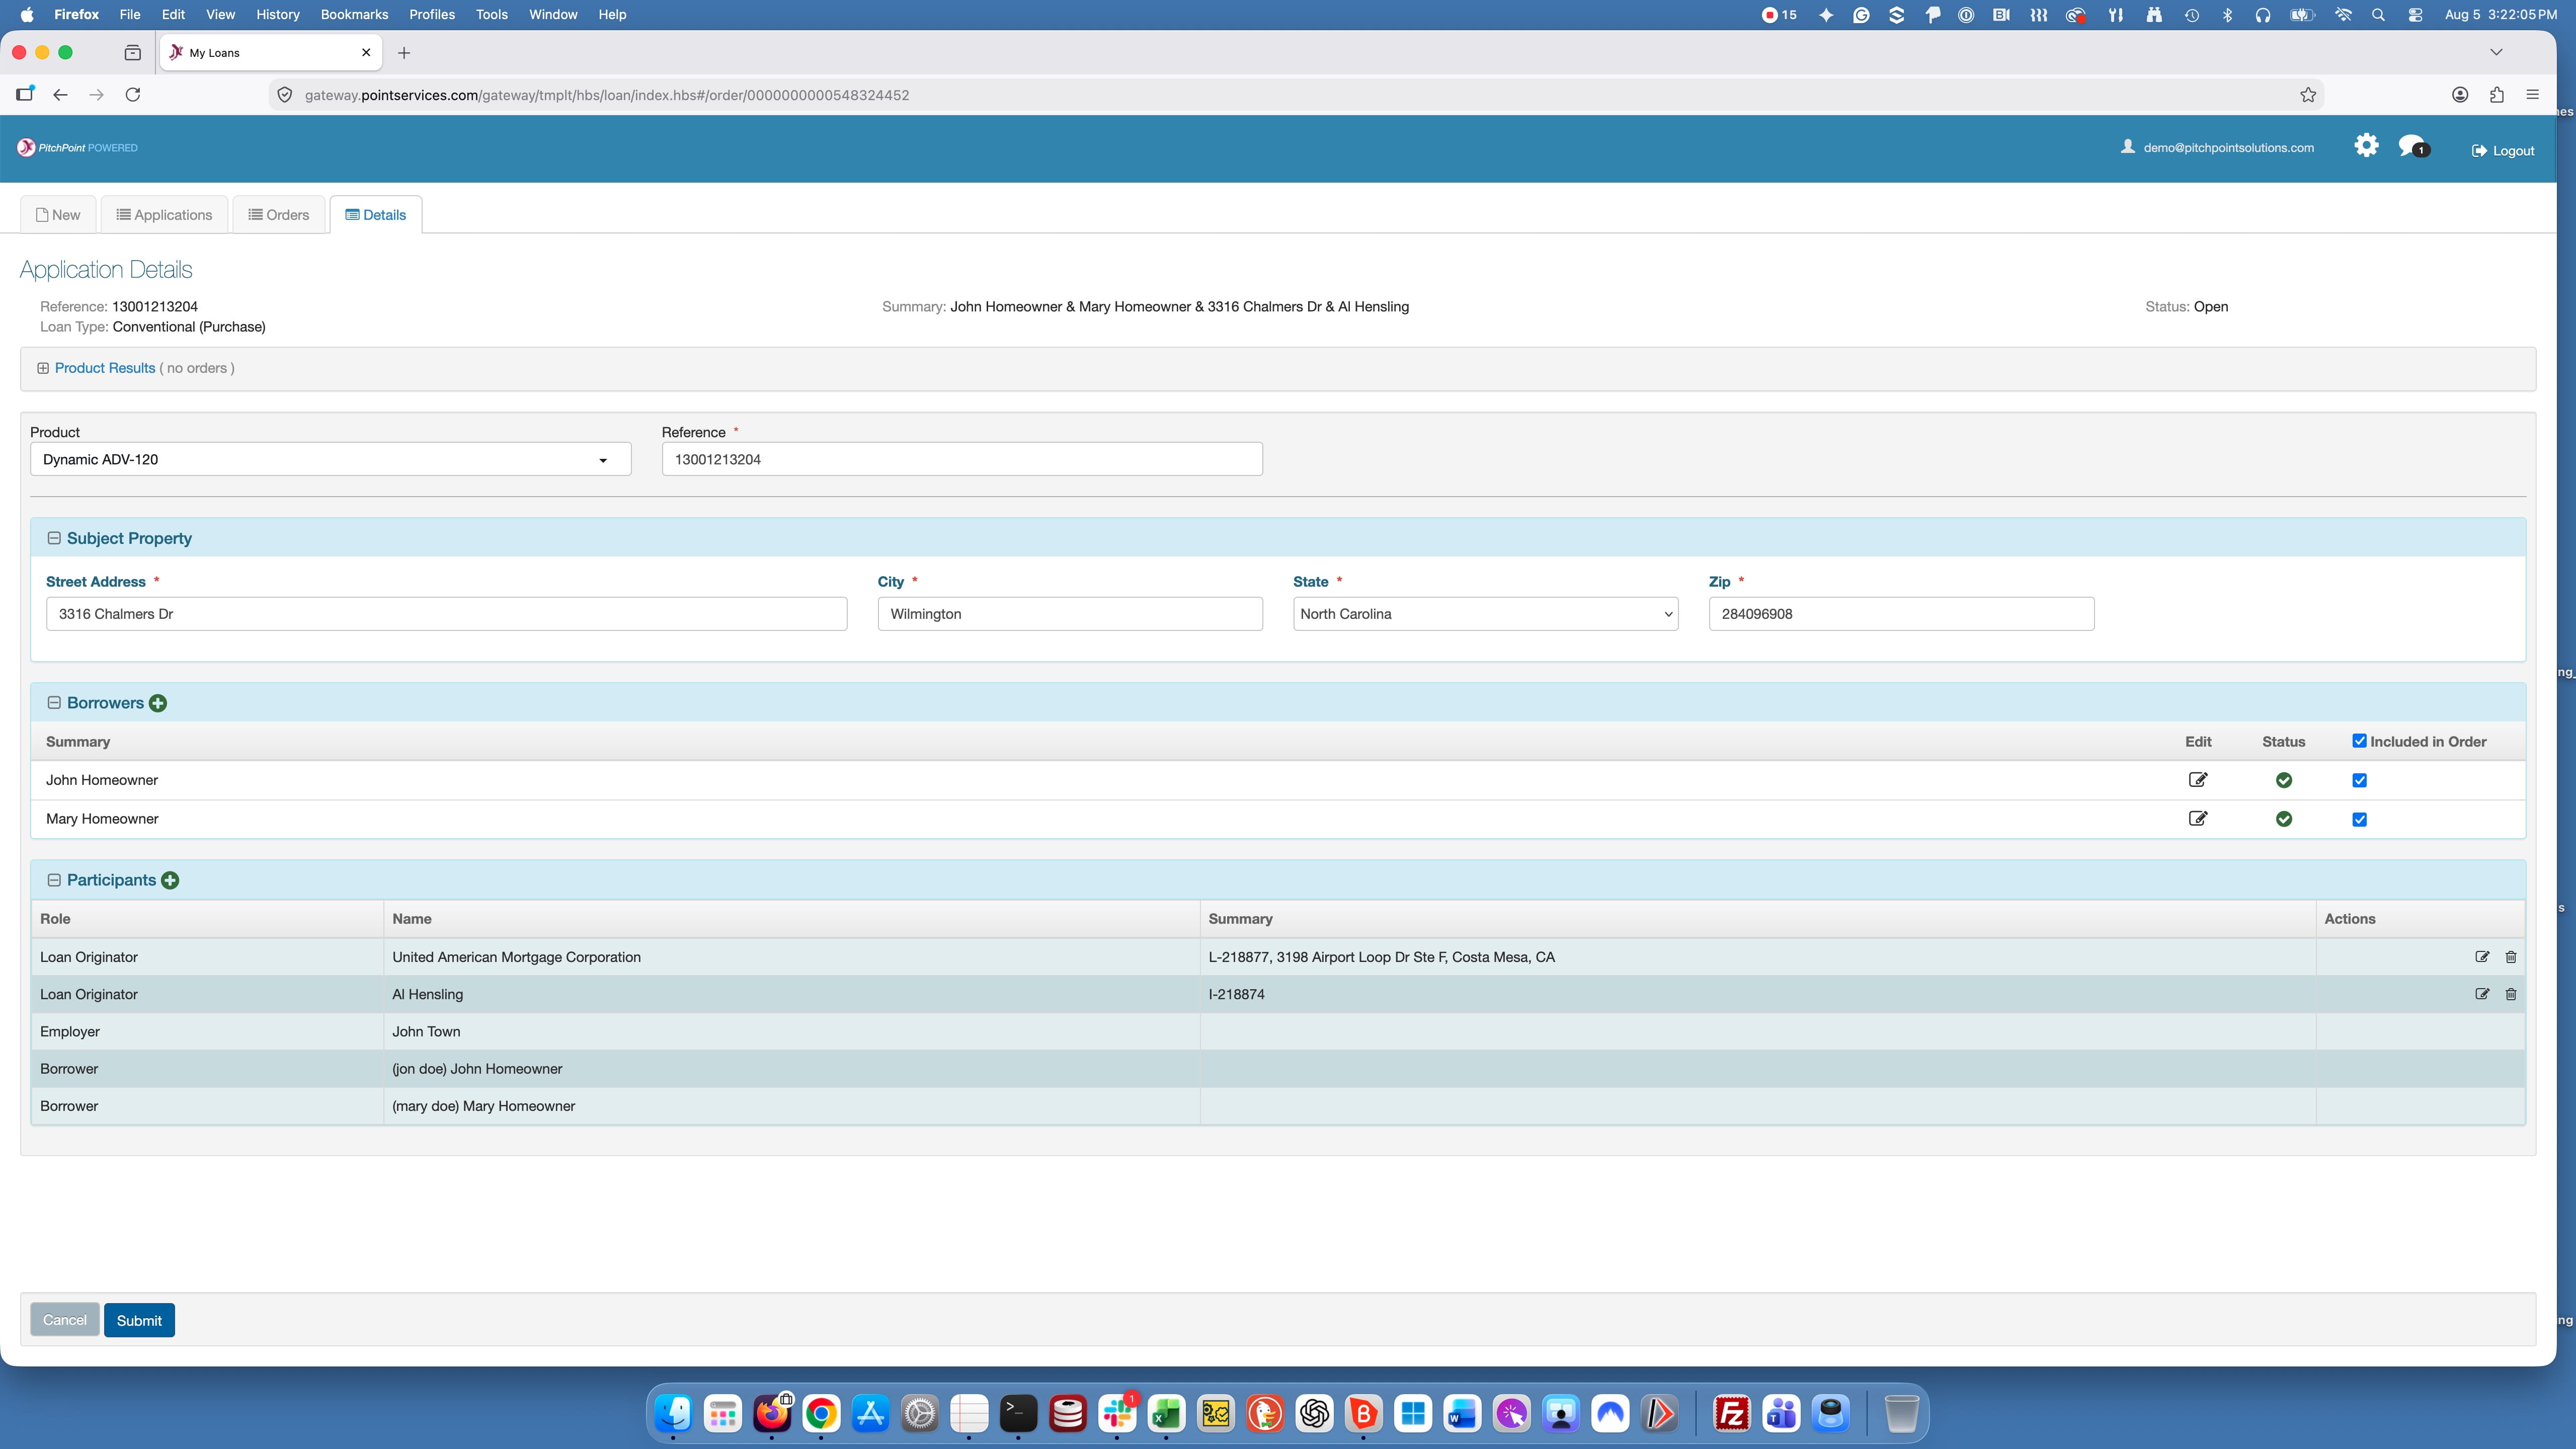Open the Bookmarks menu
2576x1449 pixels.
(x=354, y=15)
